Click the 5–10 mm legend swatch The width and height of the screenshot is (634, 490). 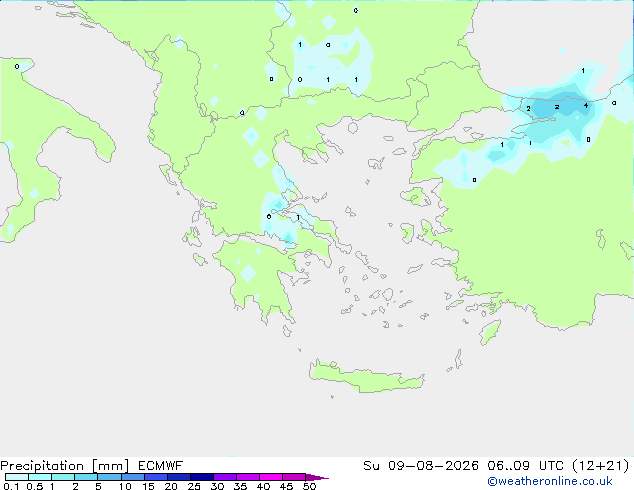[109, 477]
